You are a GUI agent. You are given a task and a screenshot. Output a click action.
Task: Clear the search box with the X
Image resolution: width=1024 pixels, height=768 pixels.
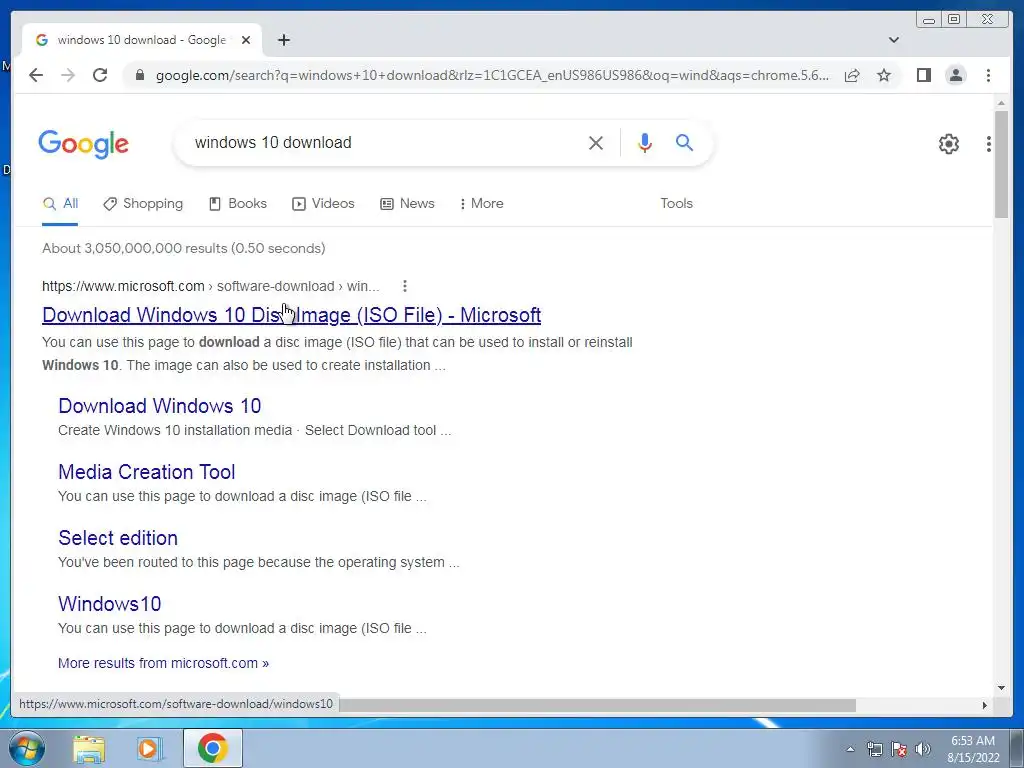596,143
